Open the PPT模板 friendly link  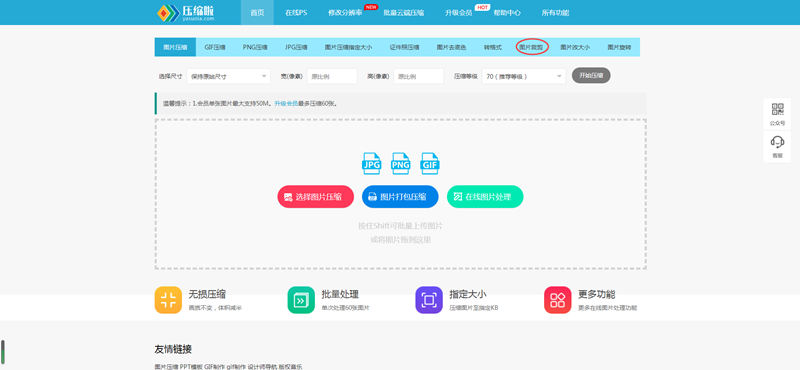(191, 366)
